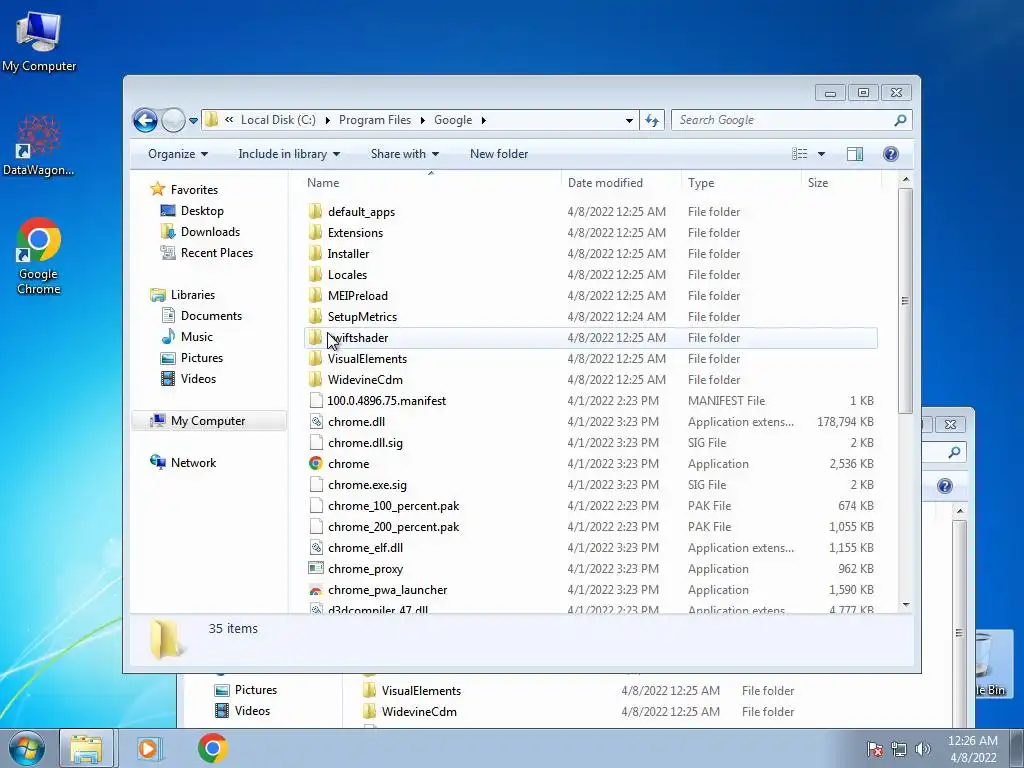
Task: Sort by the Size column header
Action: click(840, 183)
